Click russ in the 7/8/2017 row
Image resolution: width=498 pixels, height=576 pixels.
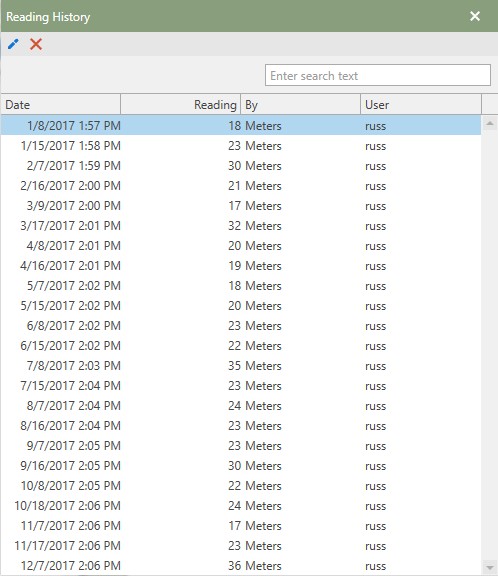(375, 367)
